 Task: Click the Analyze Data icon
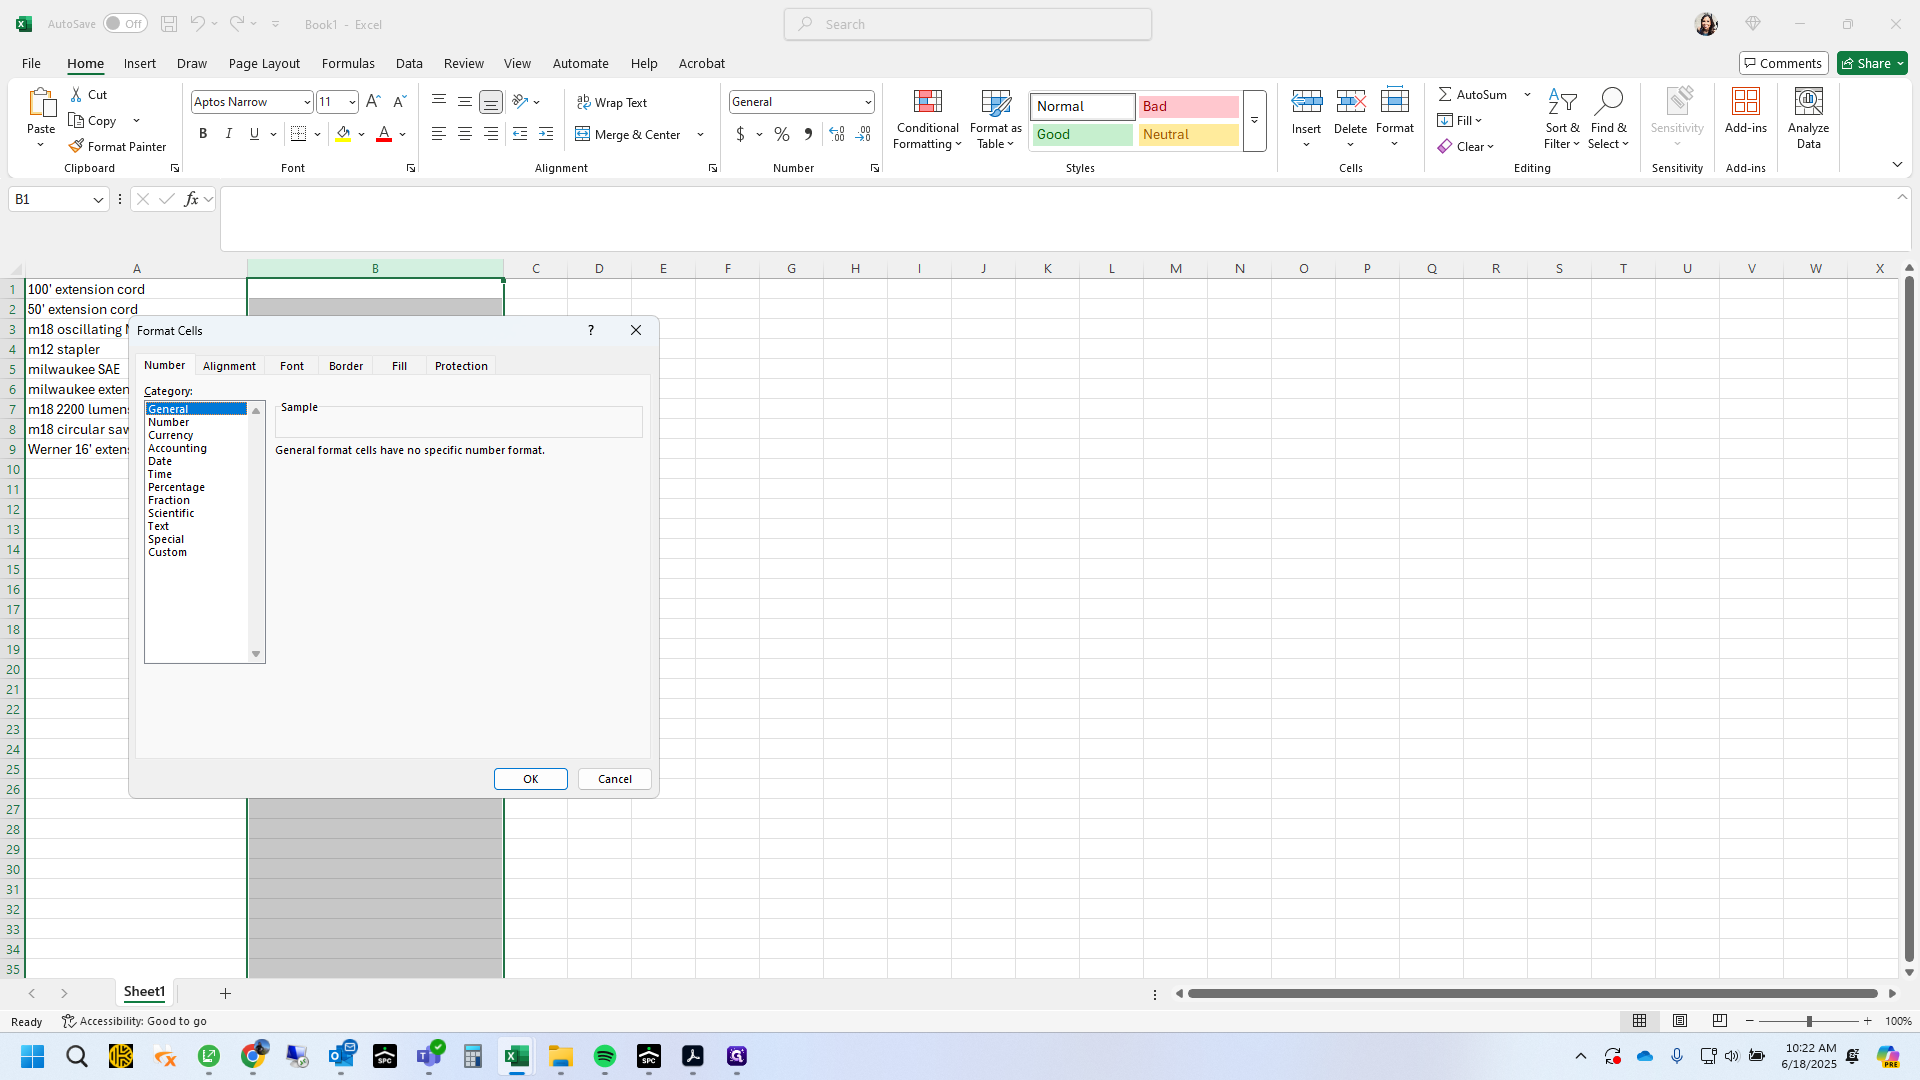coord(1808,101)
